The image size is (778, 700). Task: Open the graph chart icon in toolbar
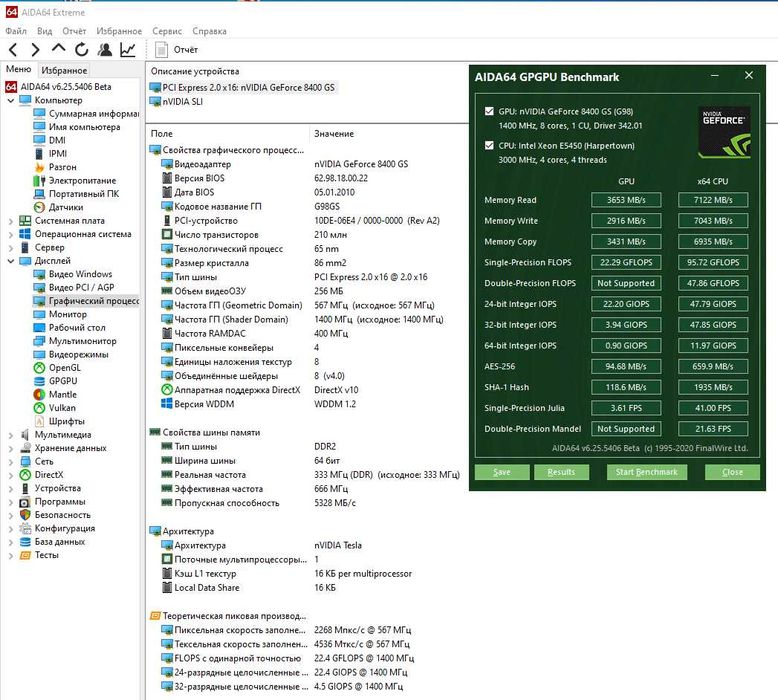pos(128,49)
